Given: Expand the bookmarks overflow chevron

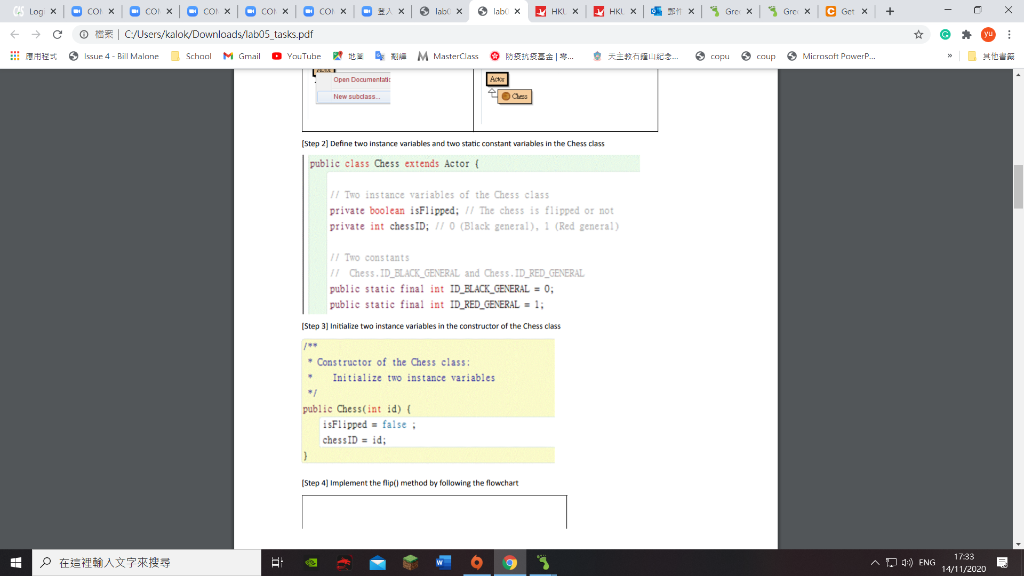Looking at the screenshot, I should pos(949,56).
